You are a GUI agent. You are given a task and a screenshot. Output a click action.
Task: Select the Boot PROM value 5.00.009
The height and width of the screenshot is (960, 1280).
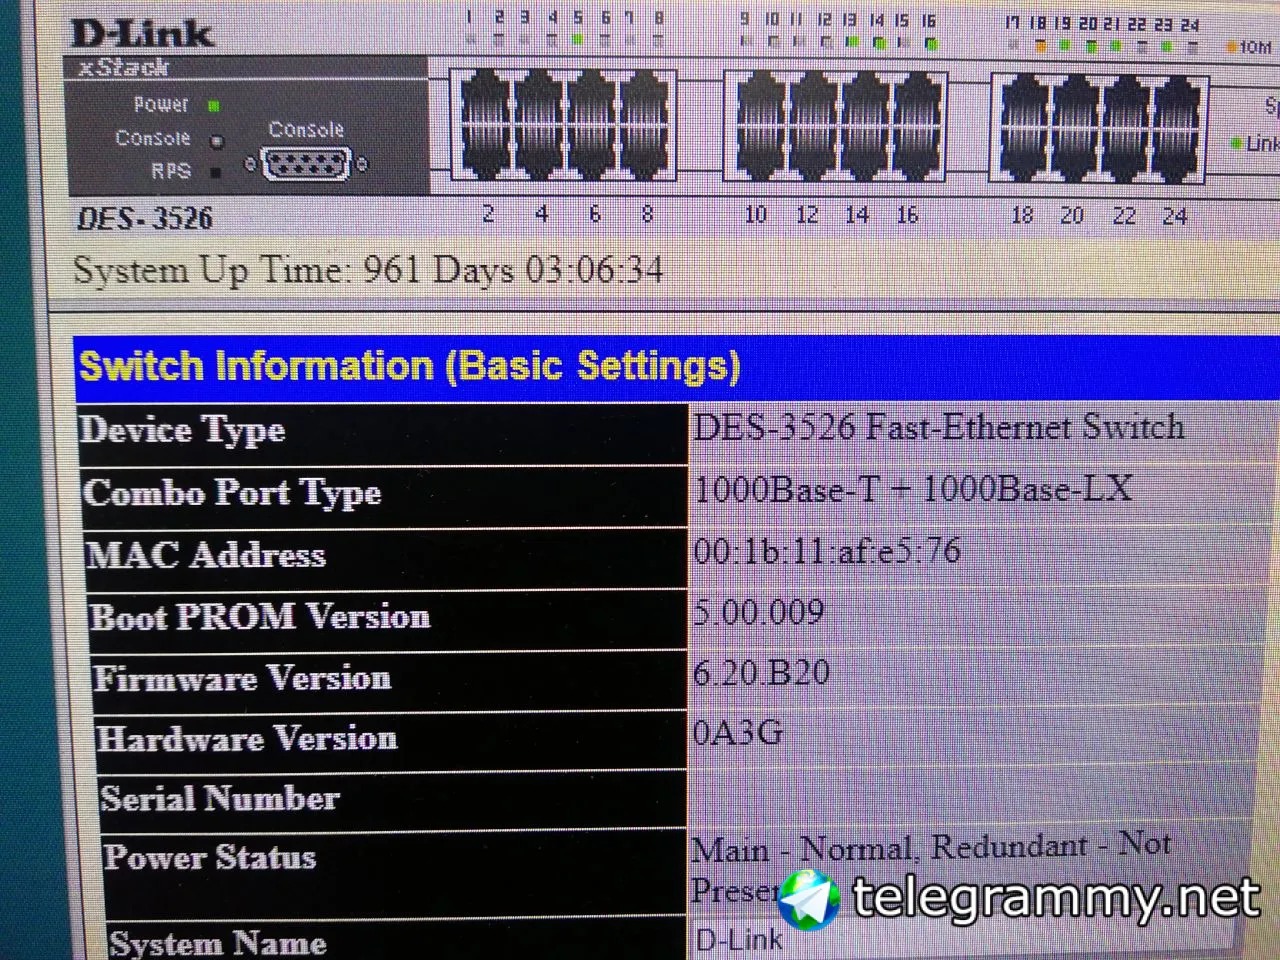pos(759,611)
